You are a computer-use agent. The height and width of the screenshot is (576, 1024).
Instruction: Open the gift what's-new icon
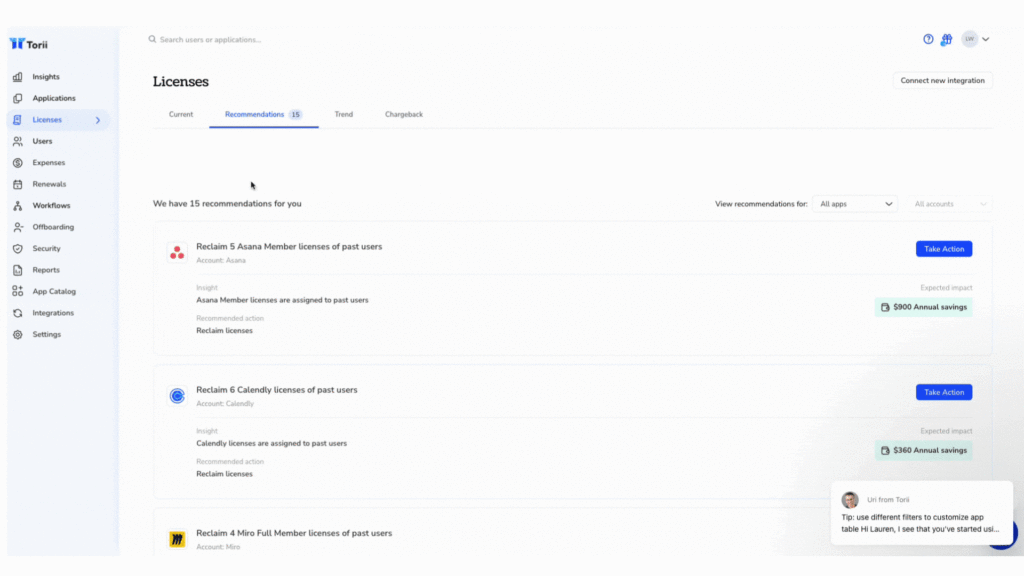coord(946,40)
